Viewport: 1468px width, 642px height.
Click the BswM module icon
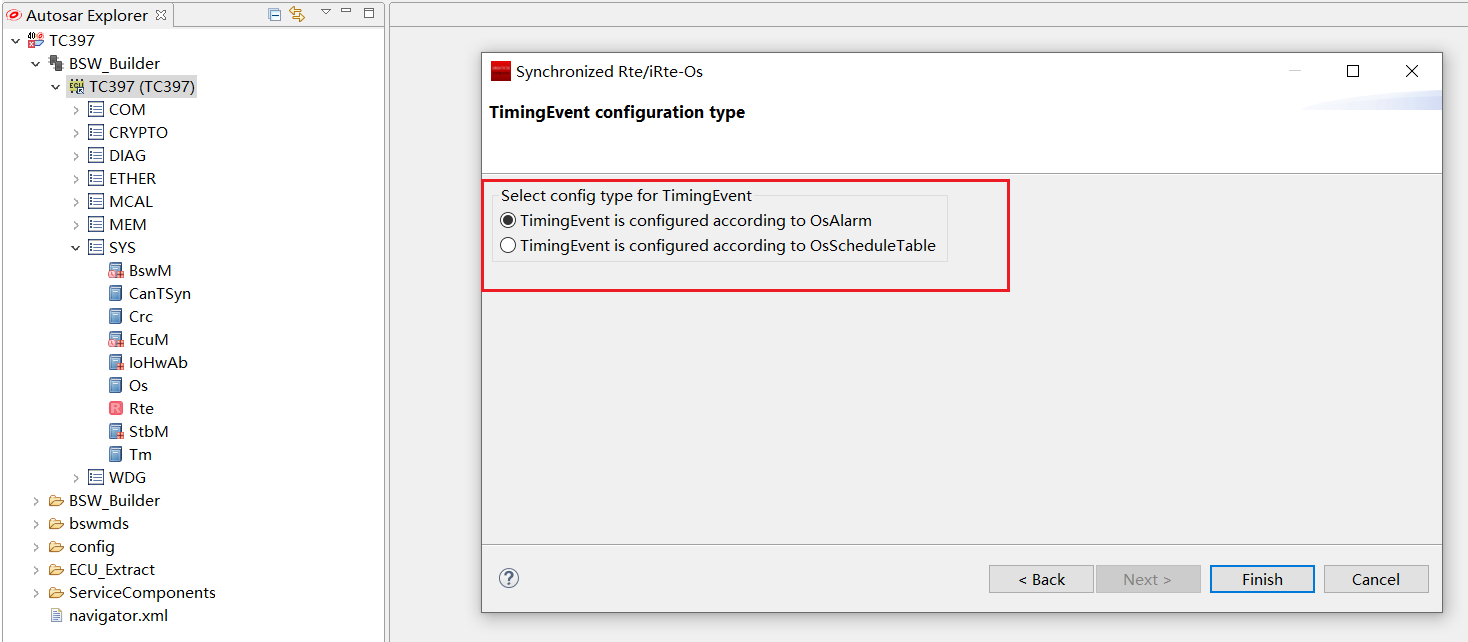point(116,270)
